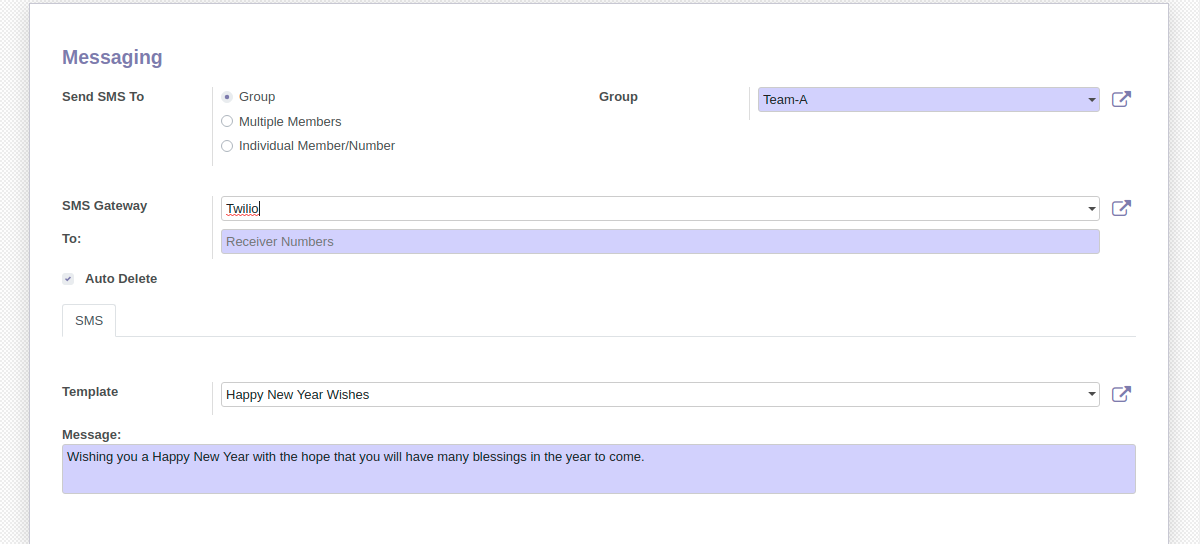Choose Individual Member/Number radio option
This screenshot has height=544, width=1200.
227,146
